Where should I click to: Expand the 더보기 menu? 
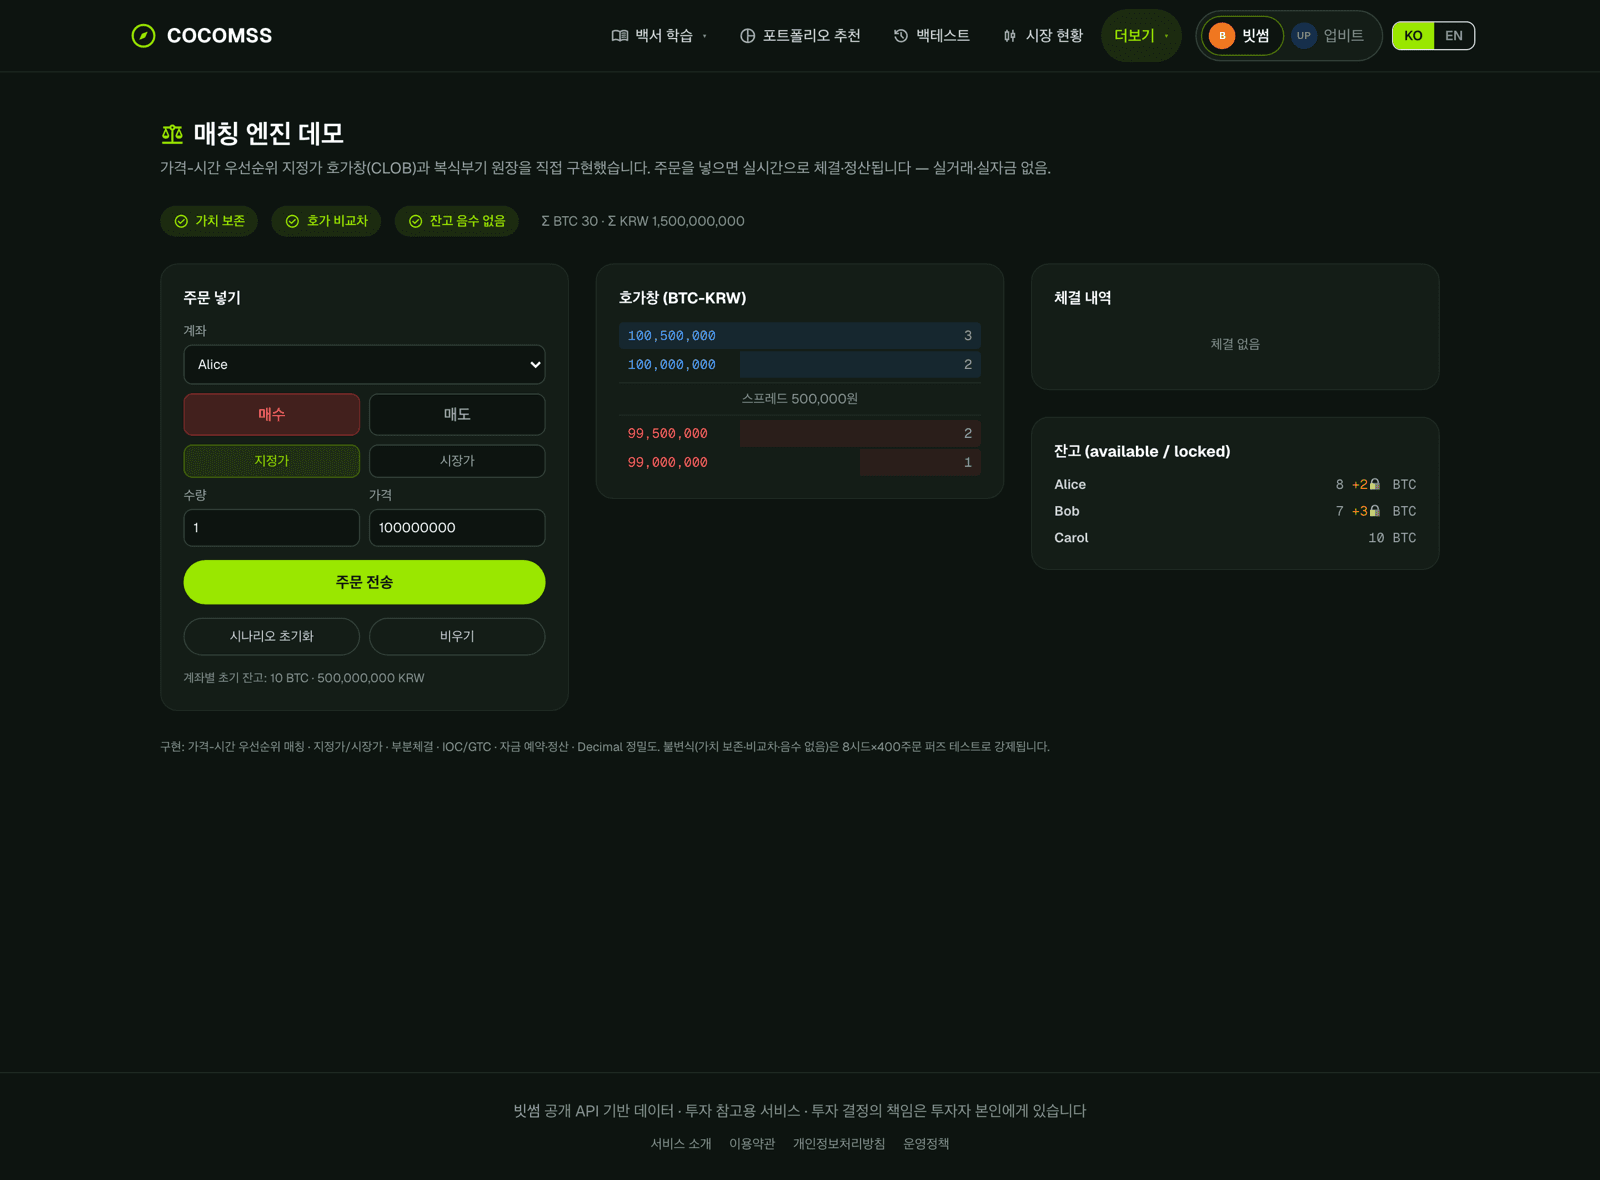(x=1141, y=36)
